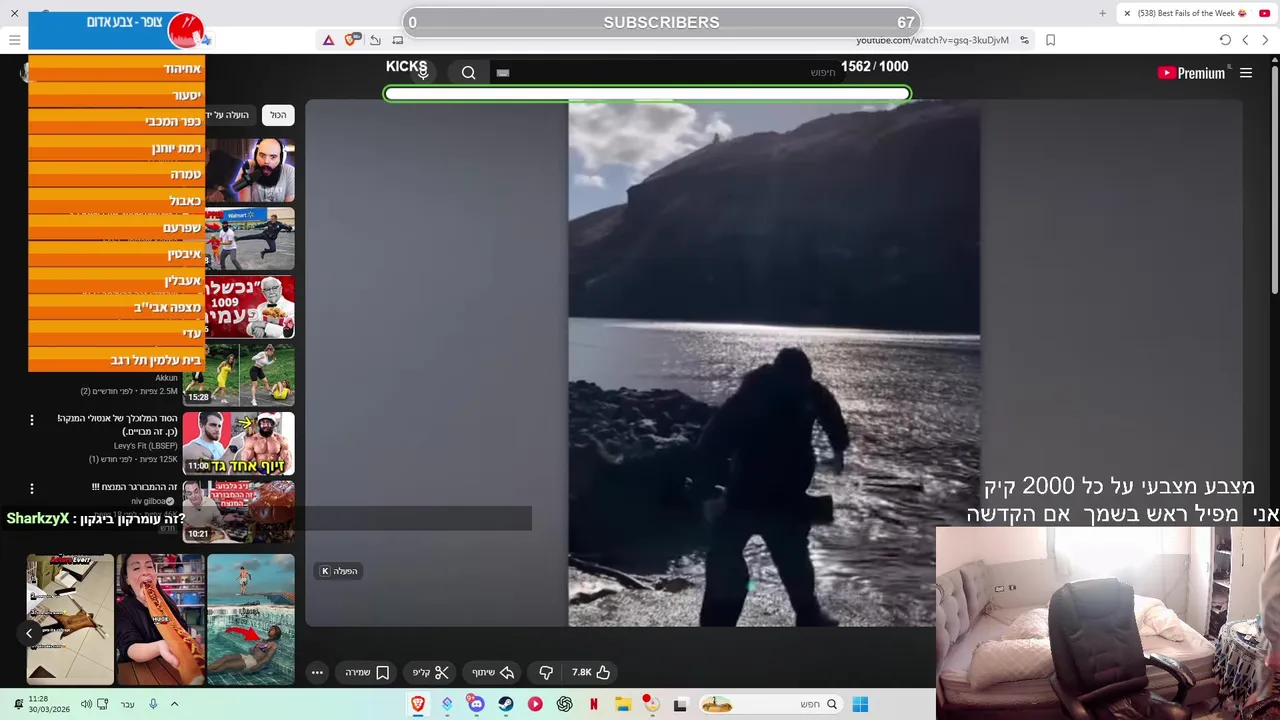Open the Windows Start menu

click(860, 704)
